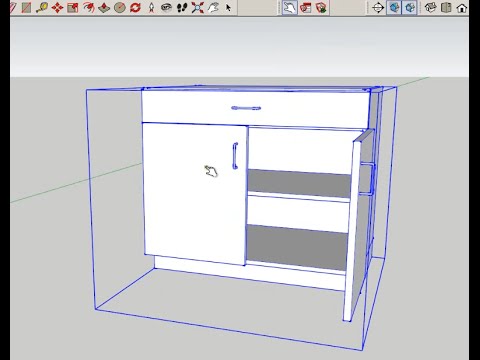Select the Move tool with red arrows
The width and height of the screenshot is (480, 360).
(57, 7)
